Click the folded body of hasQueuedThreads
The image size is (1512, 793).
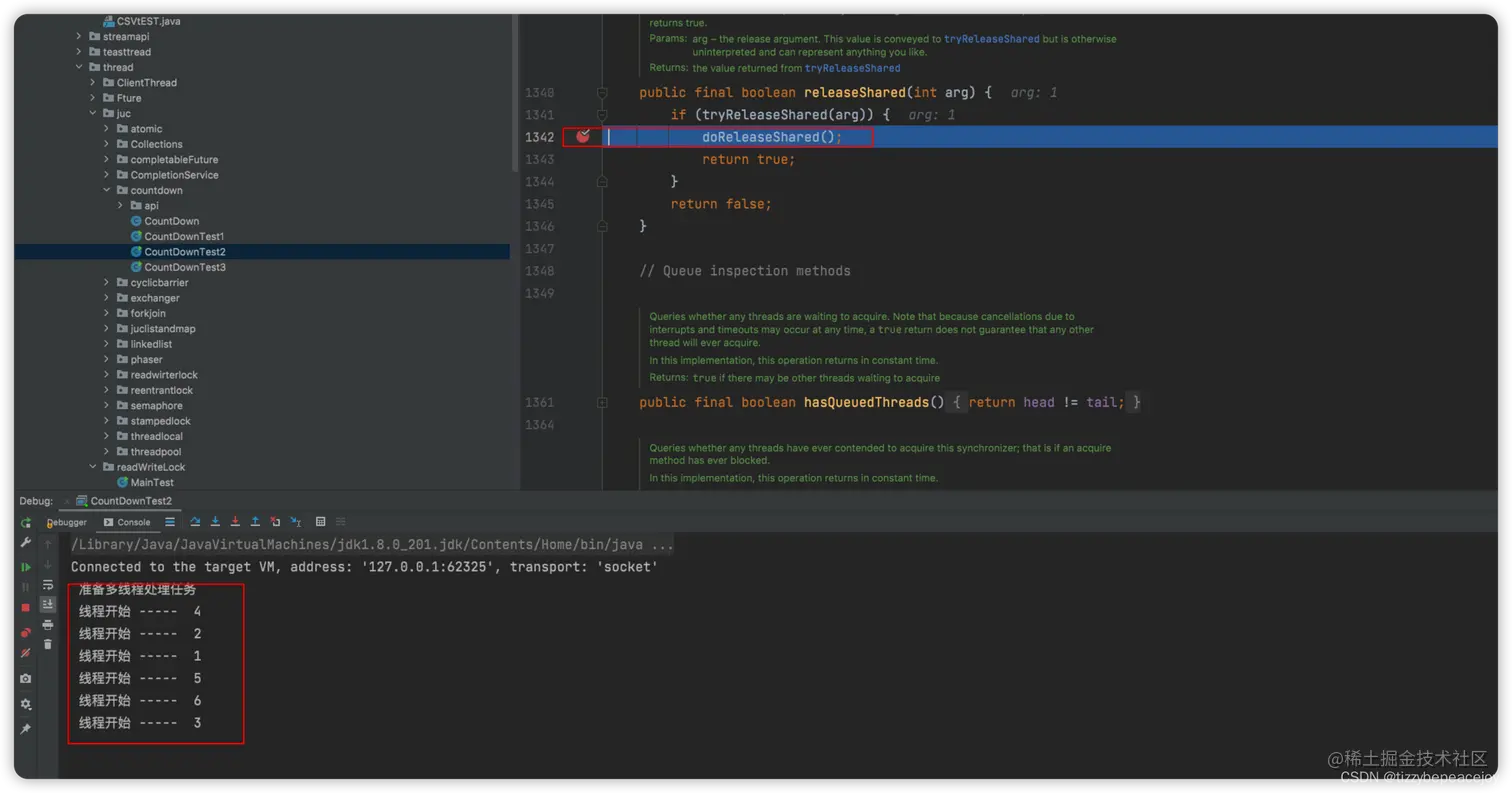pos(1047,402)
